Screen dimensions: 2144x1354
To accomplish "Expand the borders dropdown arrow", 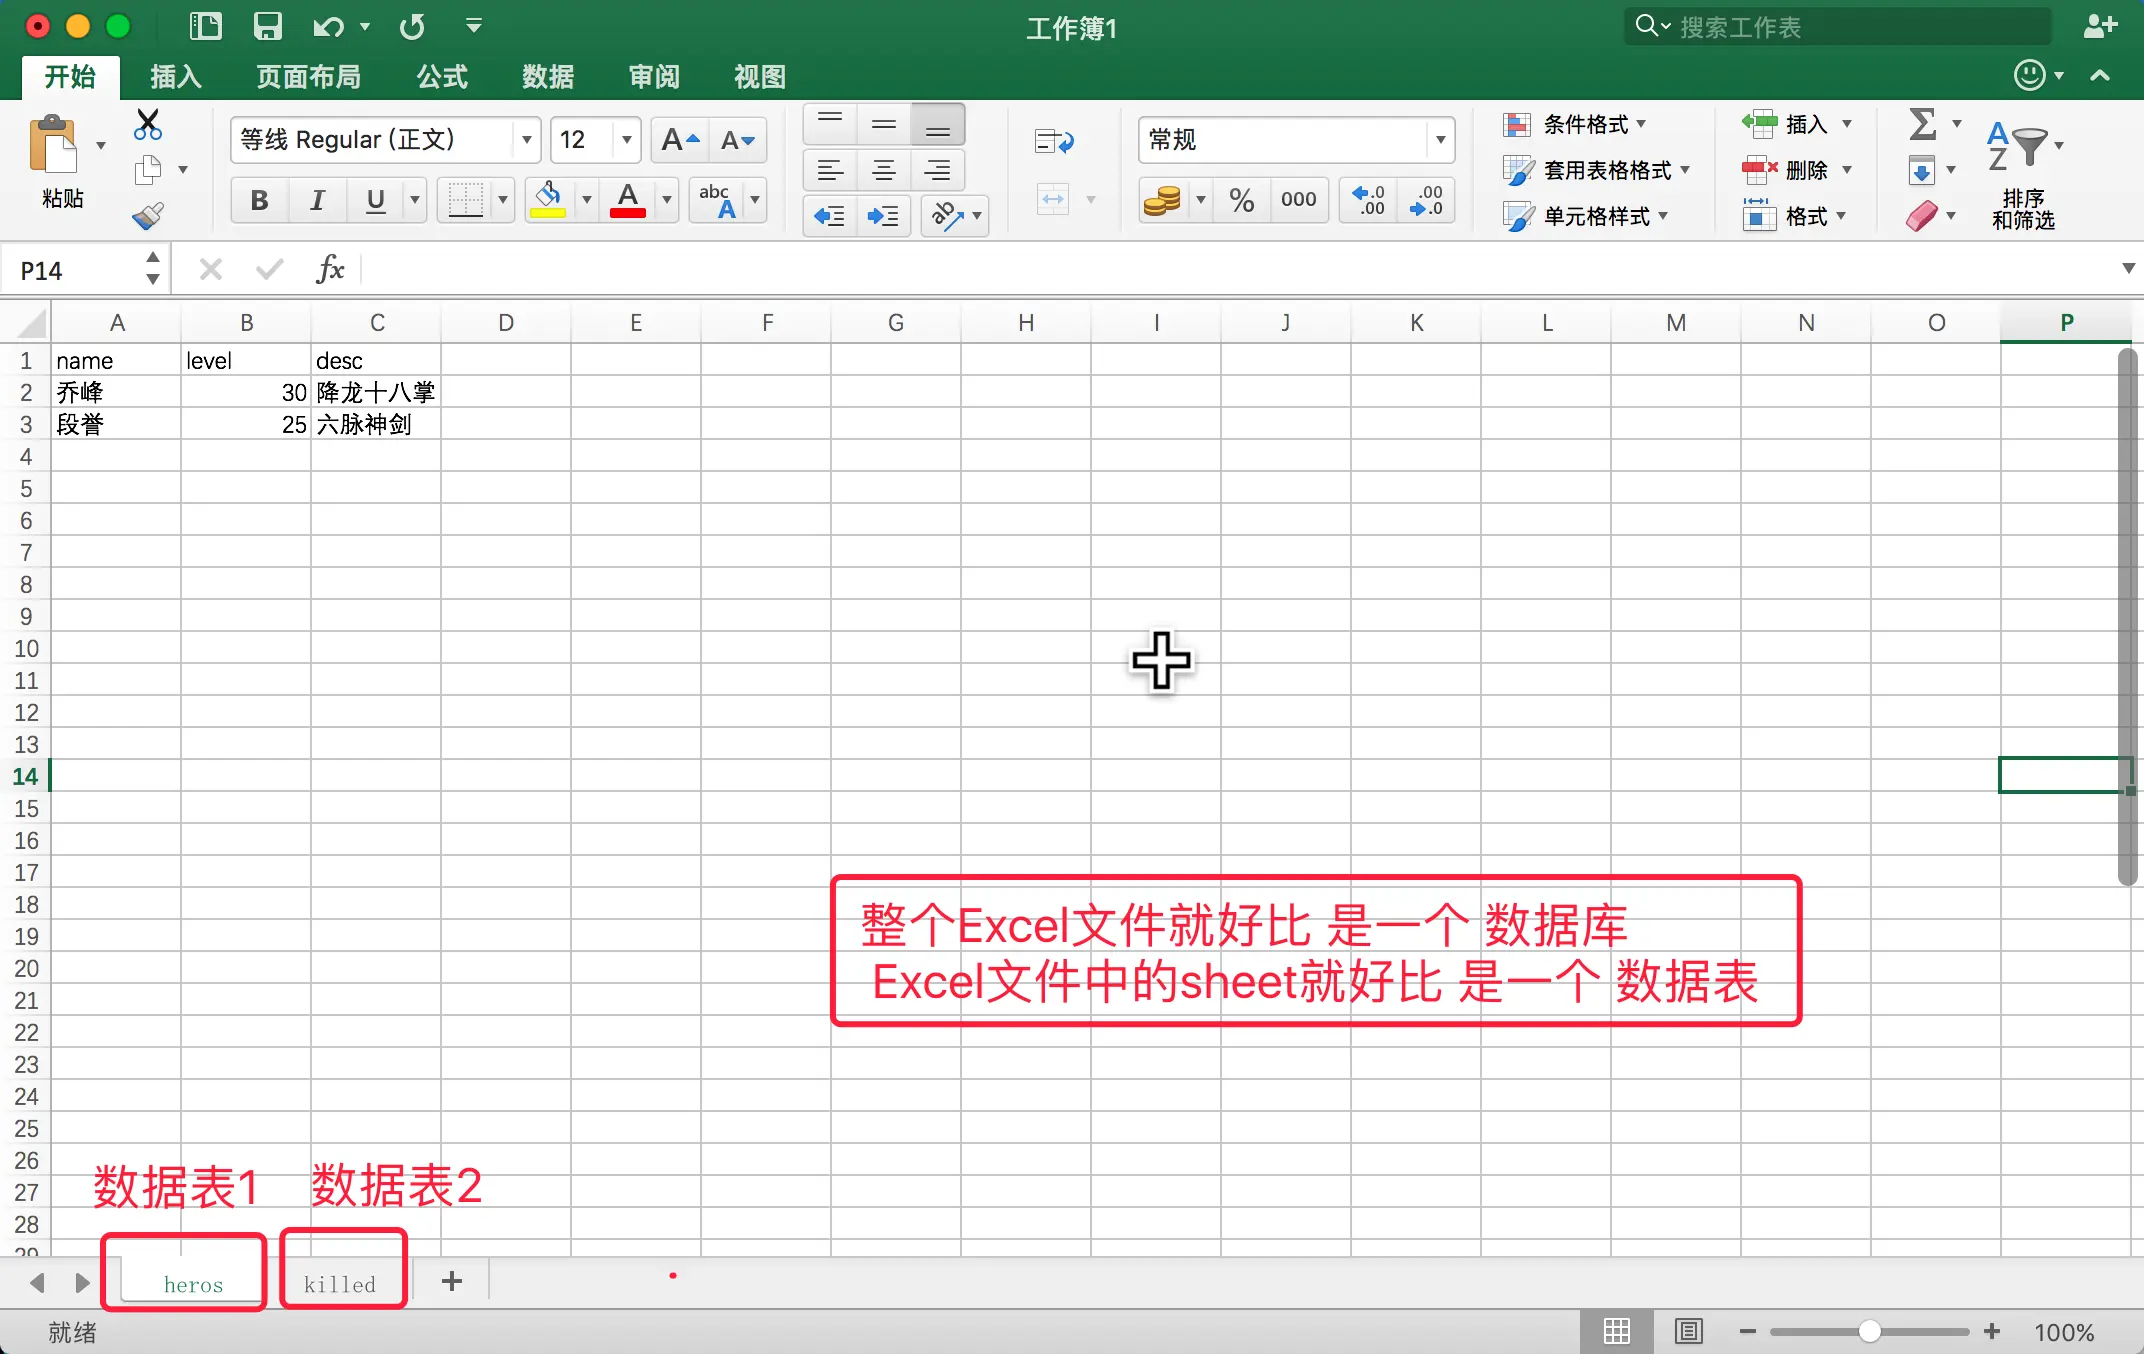I will pos(502,200).
